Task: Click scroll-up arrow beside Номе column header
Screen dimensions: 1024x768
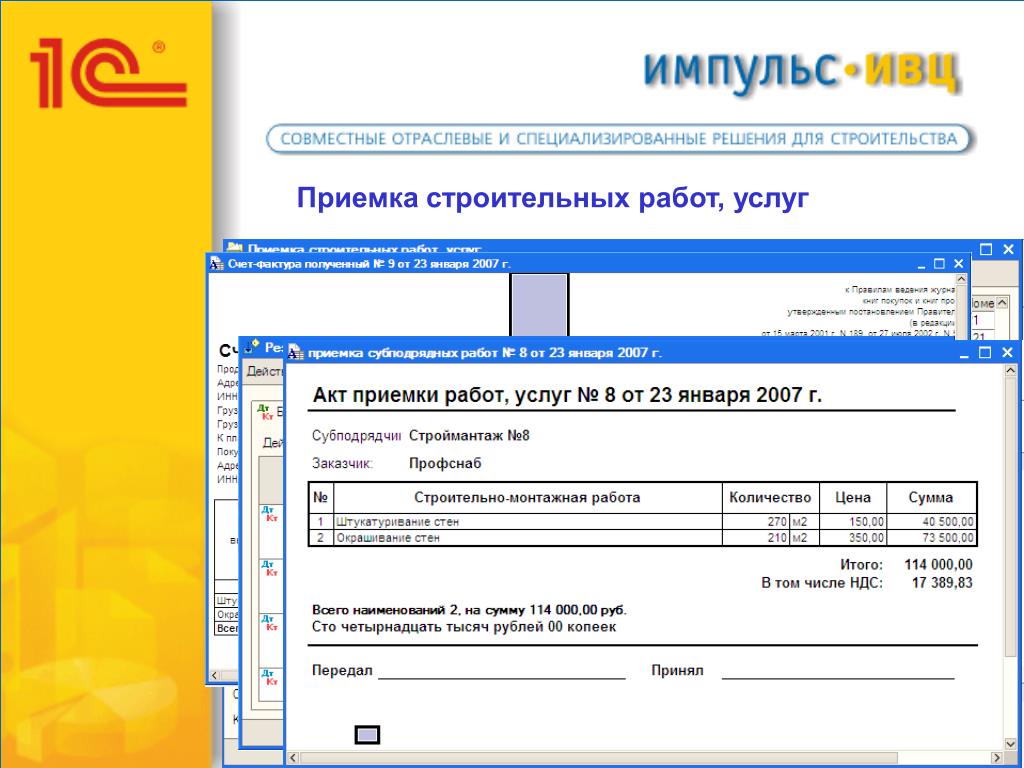Action: click(1002, 303)
